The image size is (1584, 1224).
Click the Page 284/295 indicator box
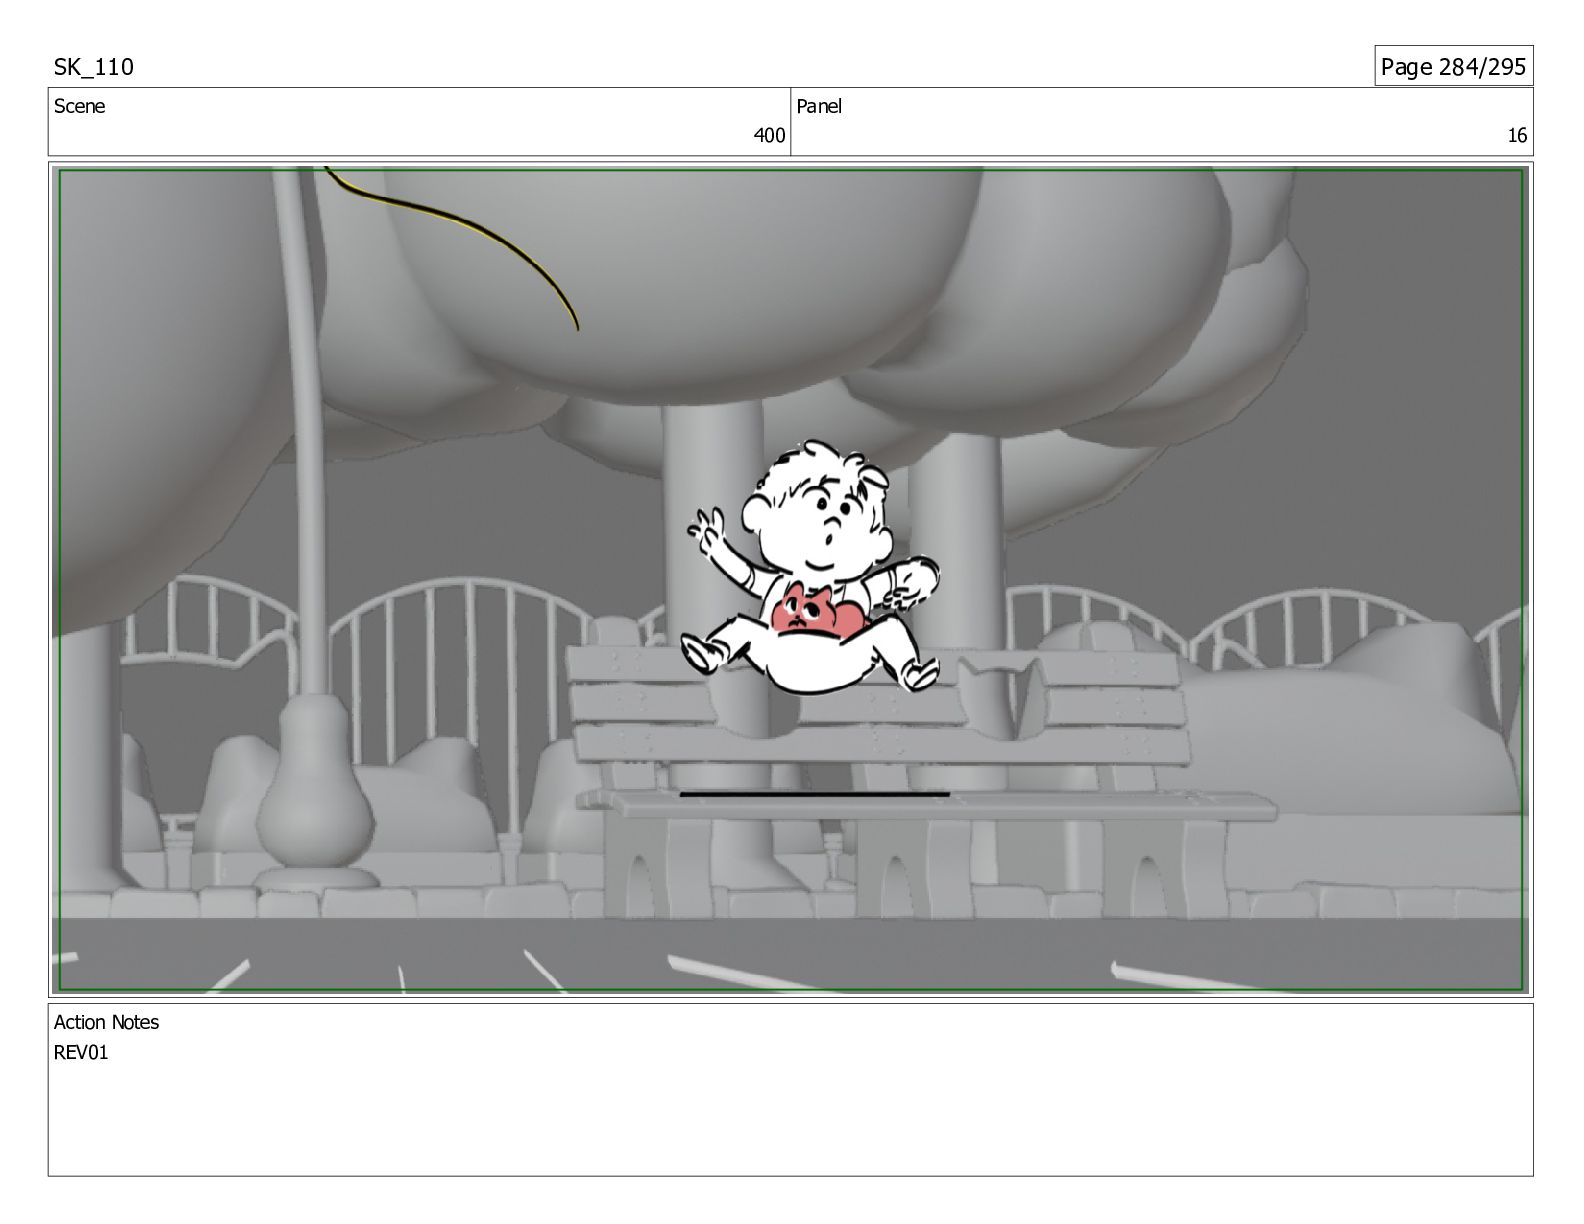[x=1453, y=66]
